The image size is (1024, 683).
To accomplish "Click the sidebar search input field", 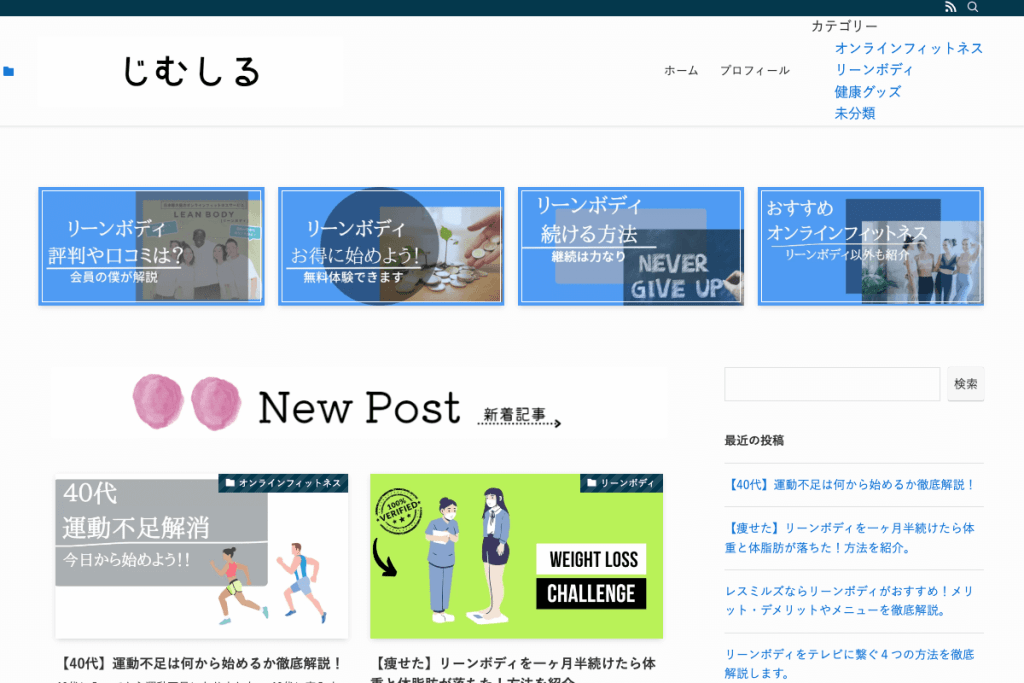I will 832,384.
